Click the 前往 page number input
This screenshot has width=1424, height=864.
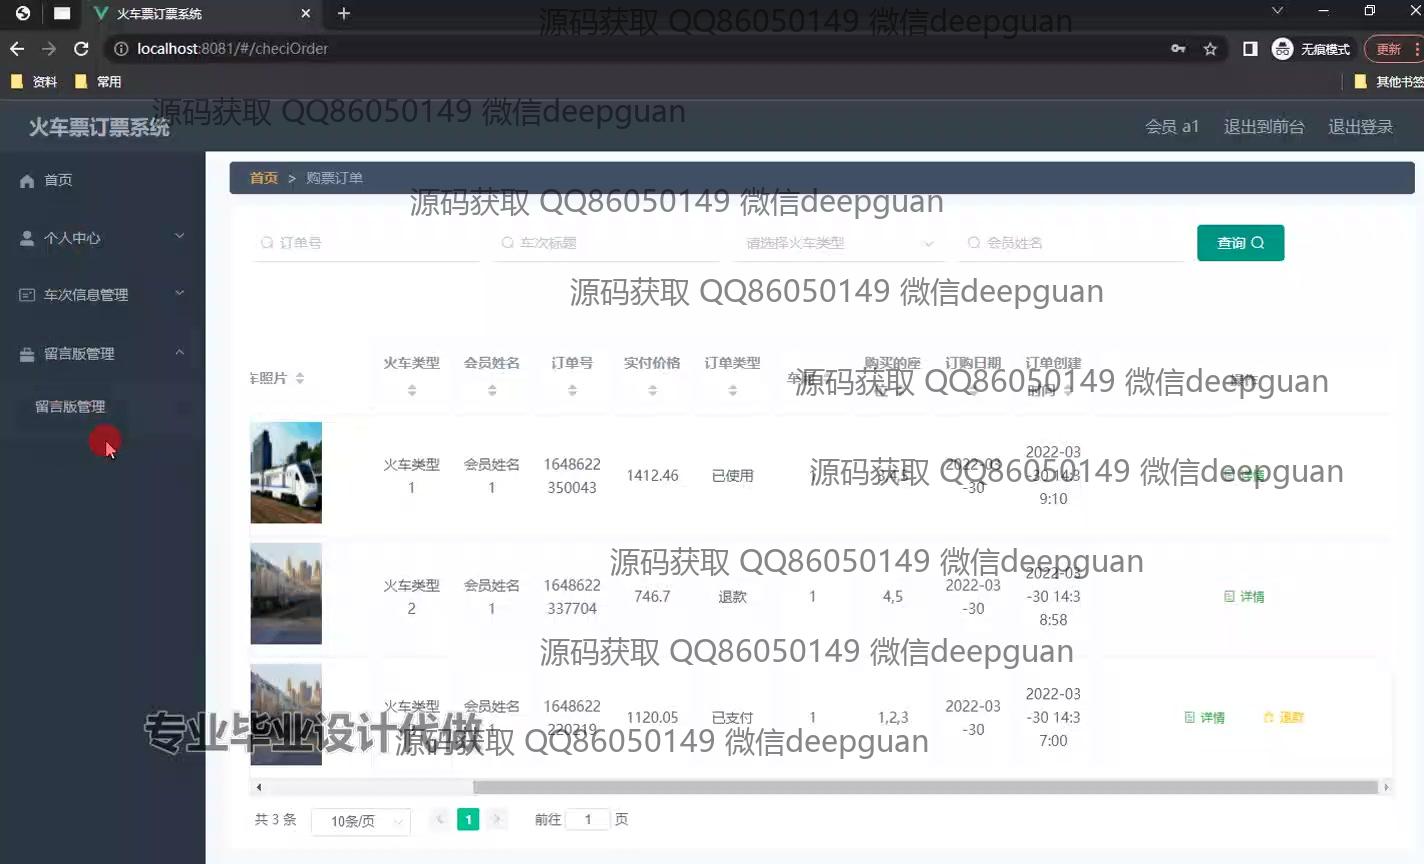coord(588,820)
